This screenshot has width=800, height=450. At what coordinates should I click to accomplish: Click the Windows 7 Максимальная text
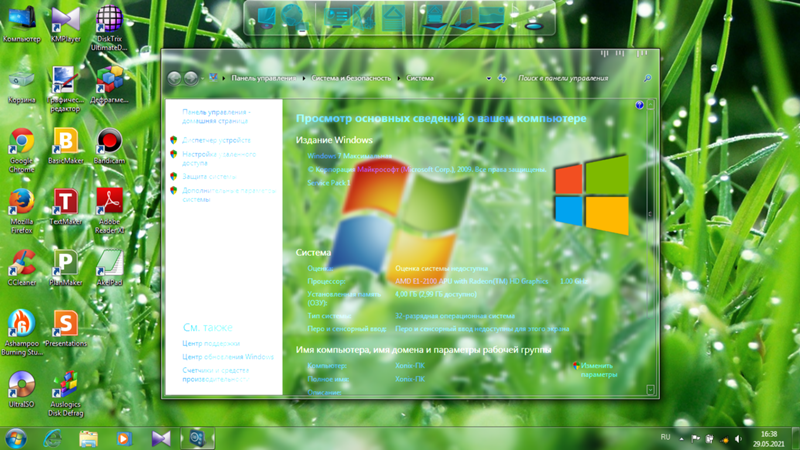click(349, 156)
